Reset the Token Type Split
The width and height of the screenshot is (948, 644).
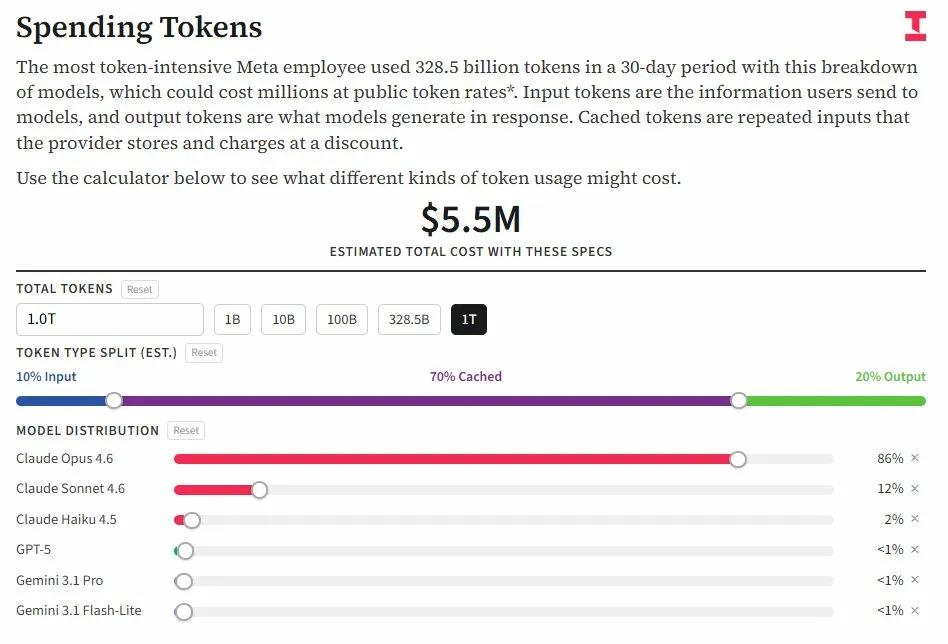[x=204, y=352]
